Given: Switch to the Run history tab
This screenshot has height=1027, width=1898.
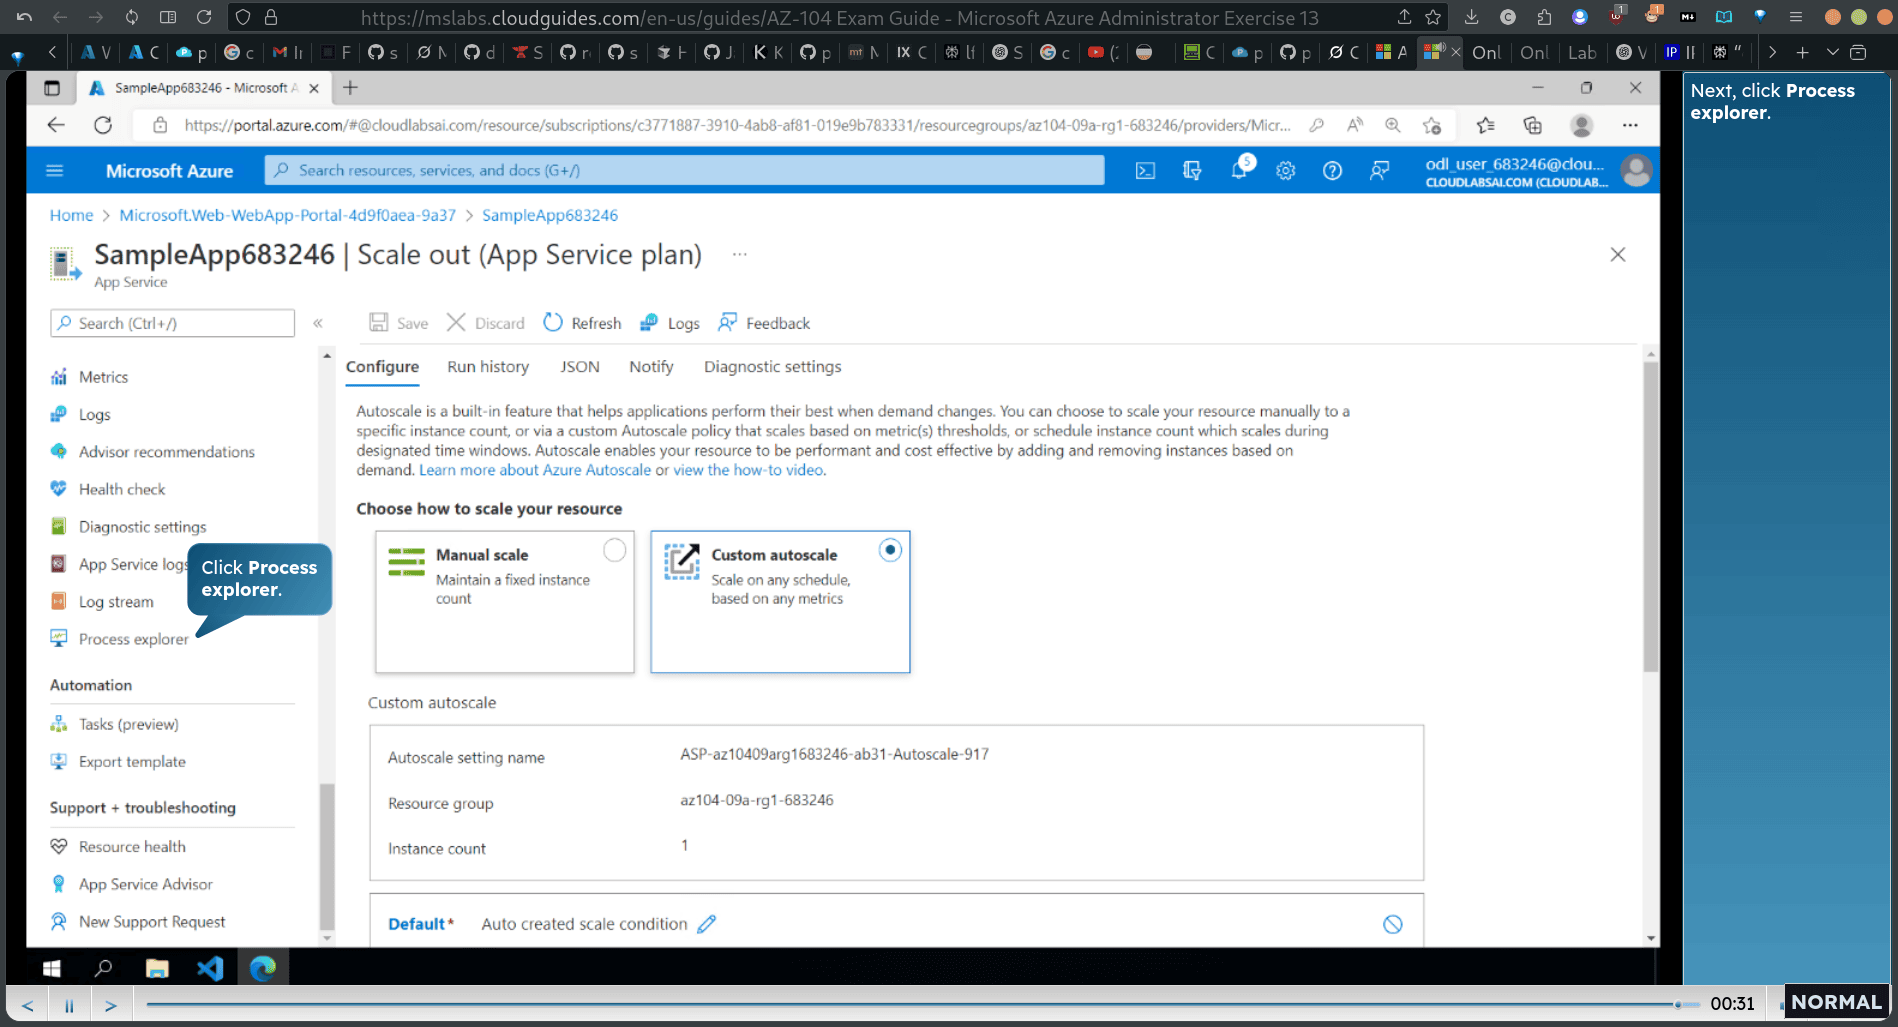Looking at the screenshot, I should 488,367.
